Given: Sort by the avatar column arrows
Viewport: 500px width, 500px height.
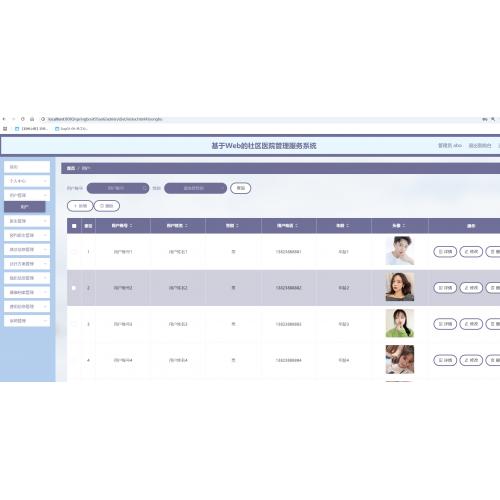Looking at the screenshot, I should coord(404,226).
